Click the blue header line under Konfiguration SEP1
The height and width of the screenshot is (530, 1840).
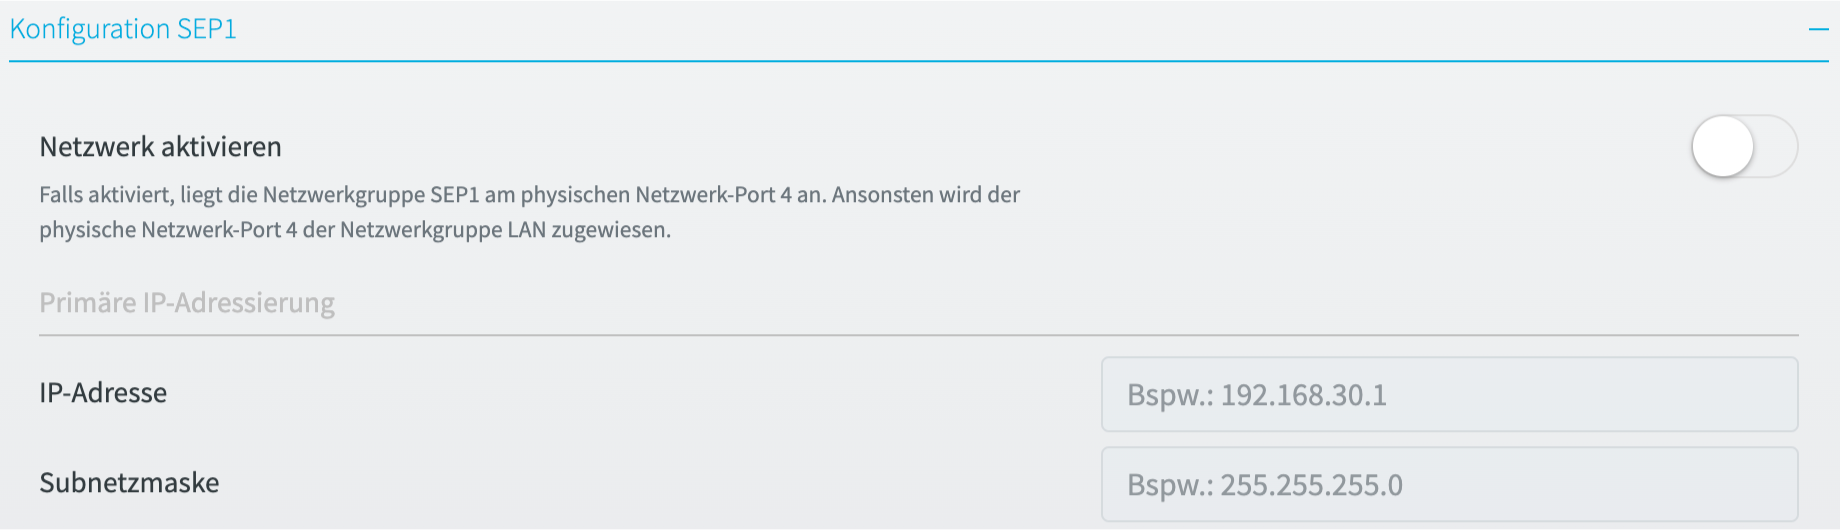919,61
